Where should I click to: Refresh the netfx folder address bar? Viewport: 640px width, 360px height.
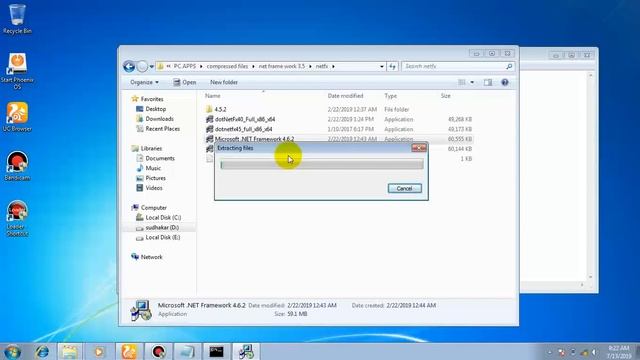point(393,66)
